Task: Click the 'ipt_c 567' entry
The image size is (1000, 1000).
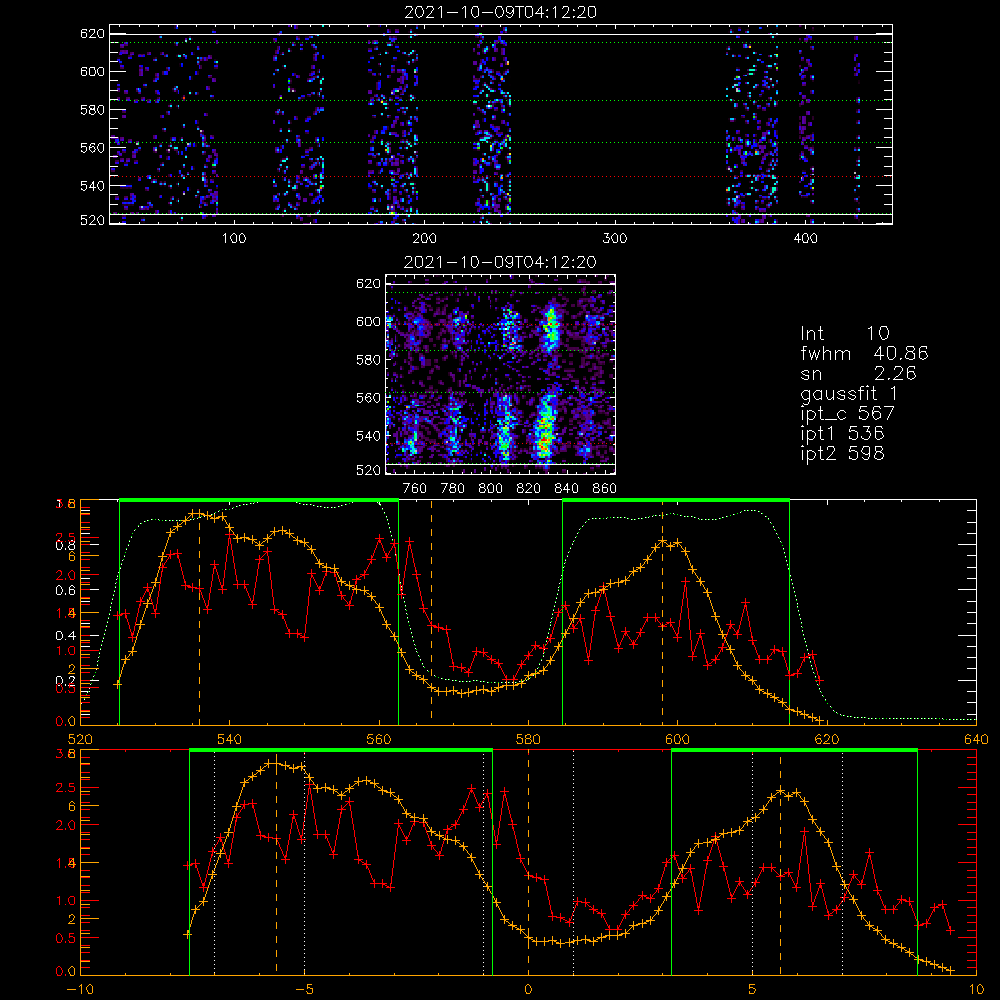Action: [x=848, y=414]
